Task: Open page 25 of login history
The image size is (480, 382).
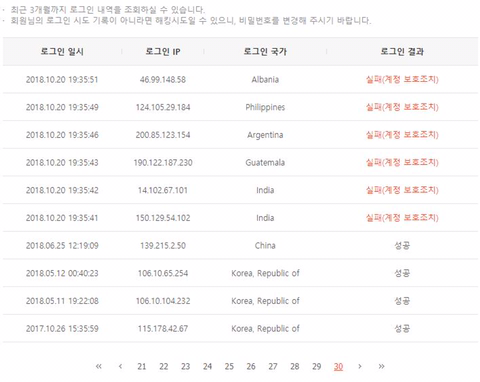Action: [x=229, y=366]
